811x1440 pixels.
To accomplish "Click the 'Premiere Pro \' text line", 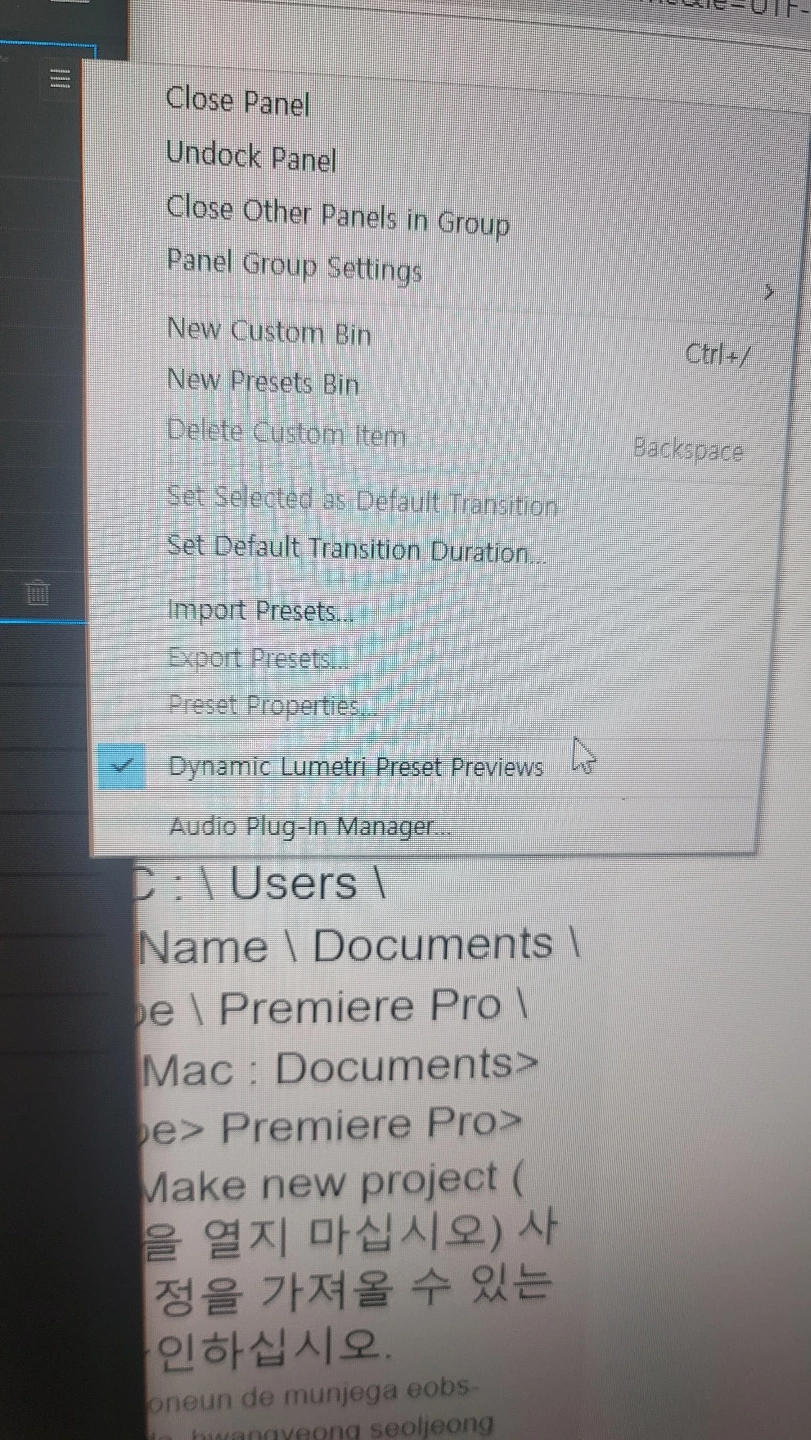I will tap(373, 1007).
